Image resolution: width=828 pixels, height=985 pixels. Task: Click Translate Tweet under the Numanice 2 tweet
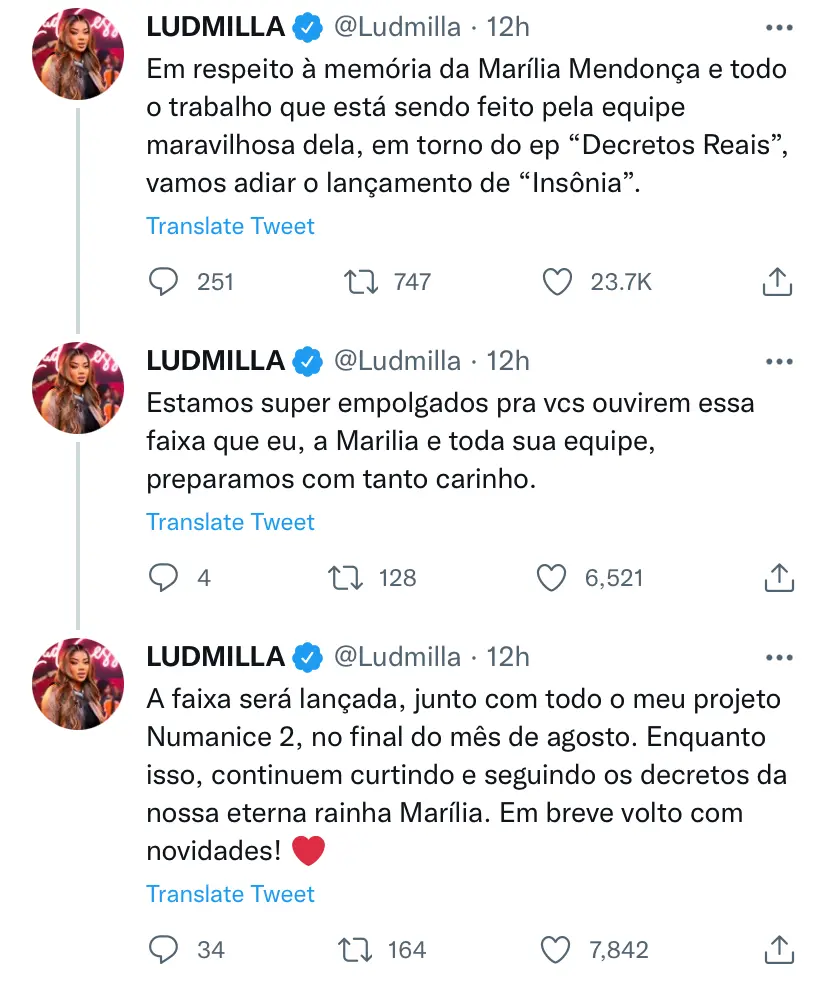coord(230,893)
